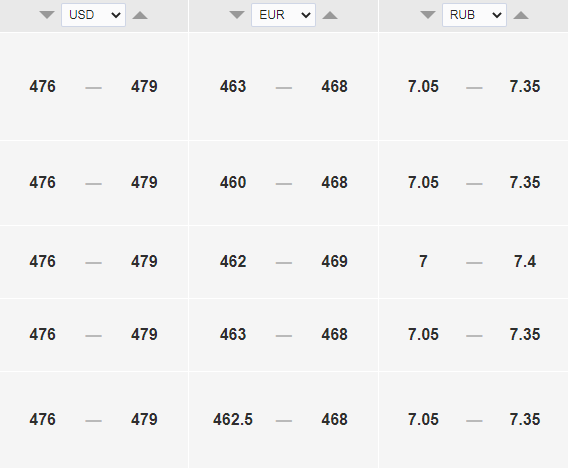568x468 pixels.
Task: Select the 462.5 EUR buy rate
Action: pos(233,419)
